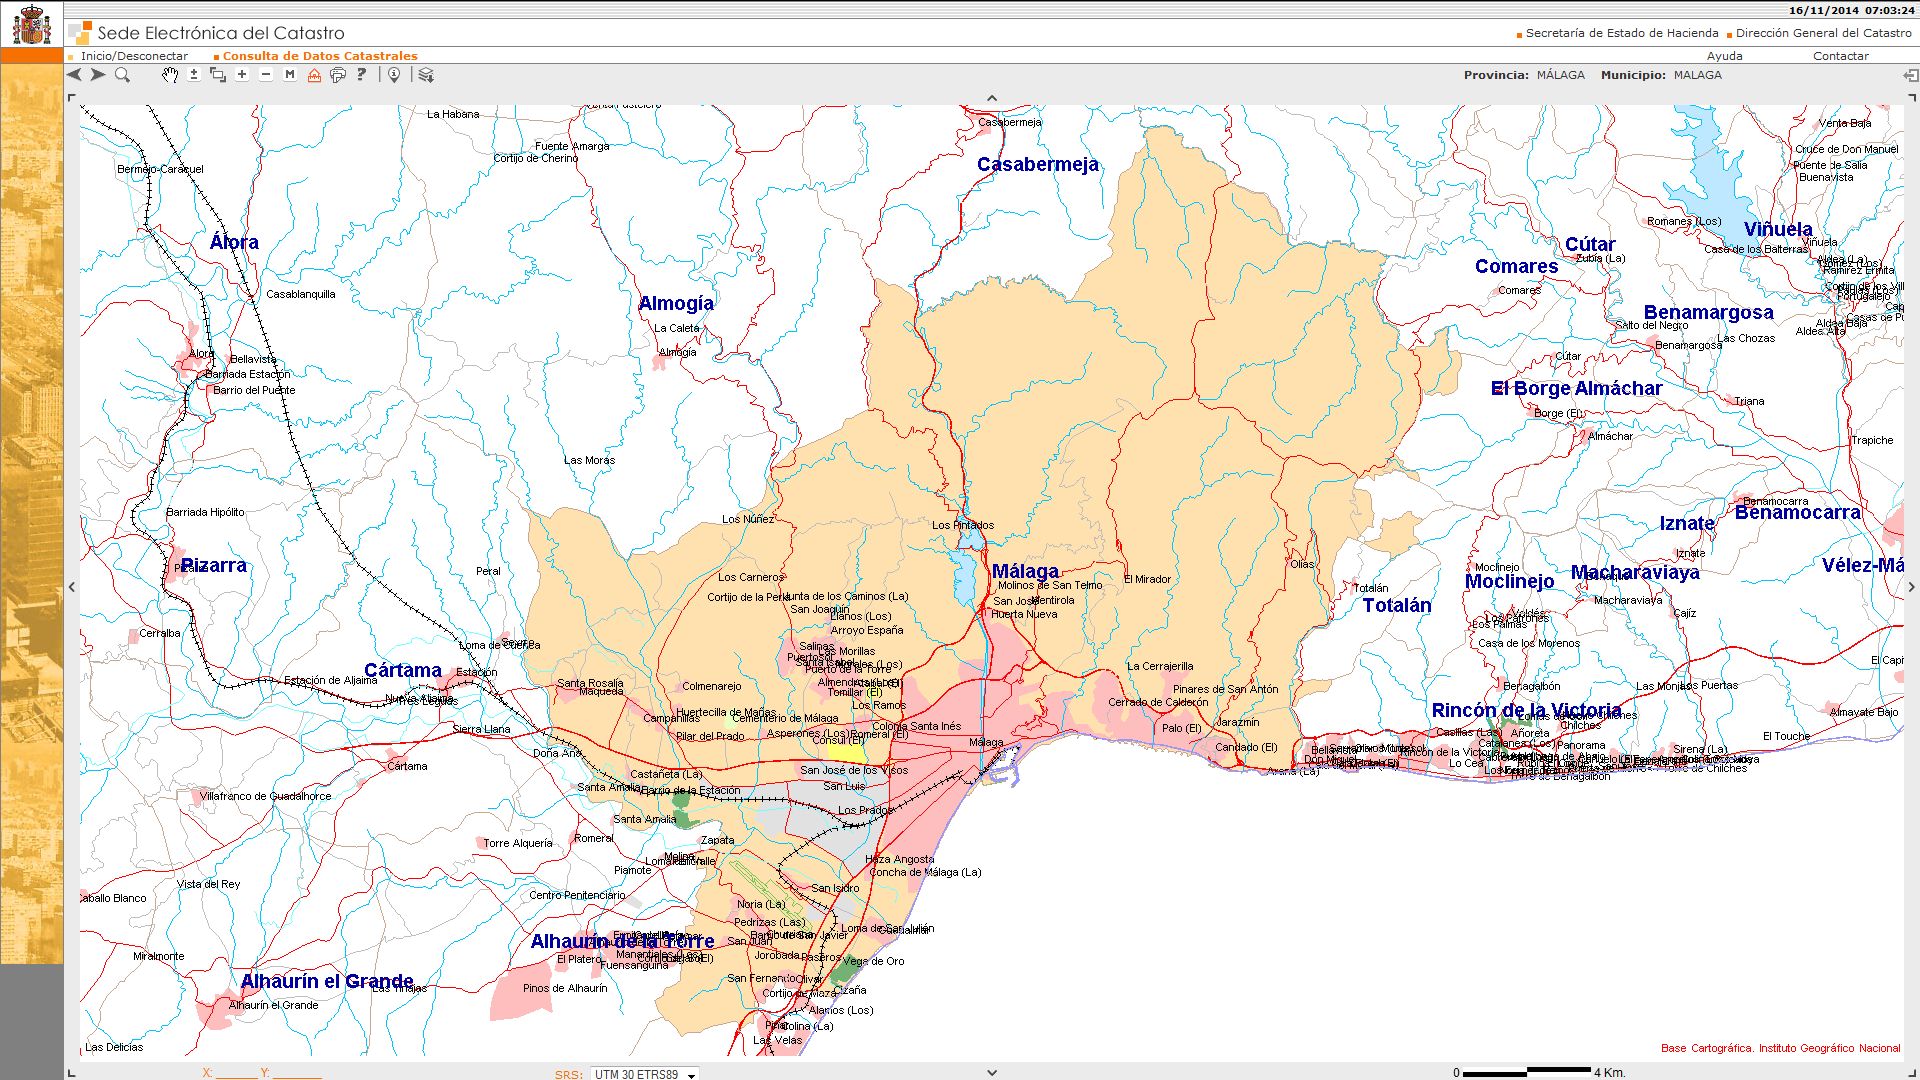The height and width of the screenshot is (1080, 1920).
Task: Click the Alhaurín el Grande label
Action: 327,981
